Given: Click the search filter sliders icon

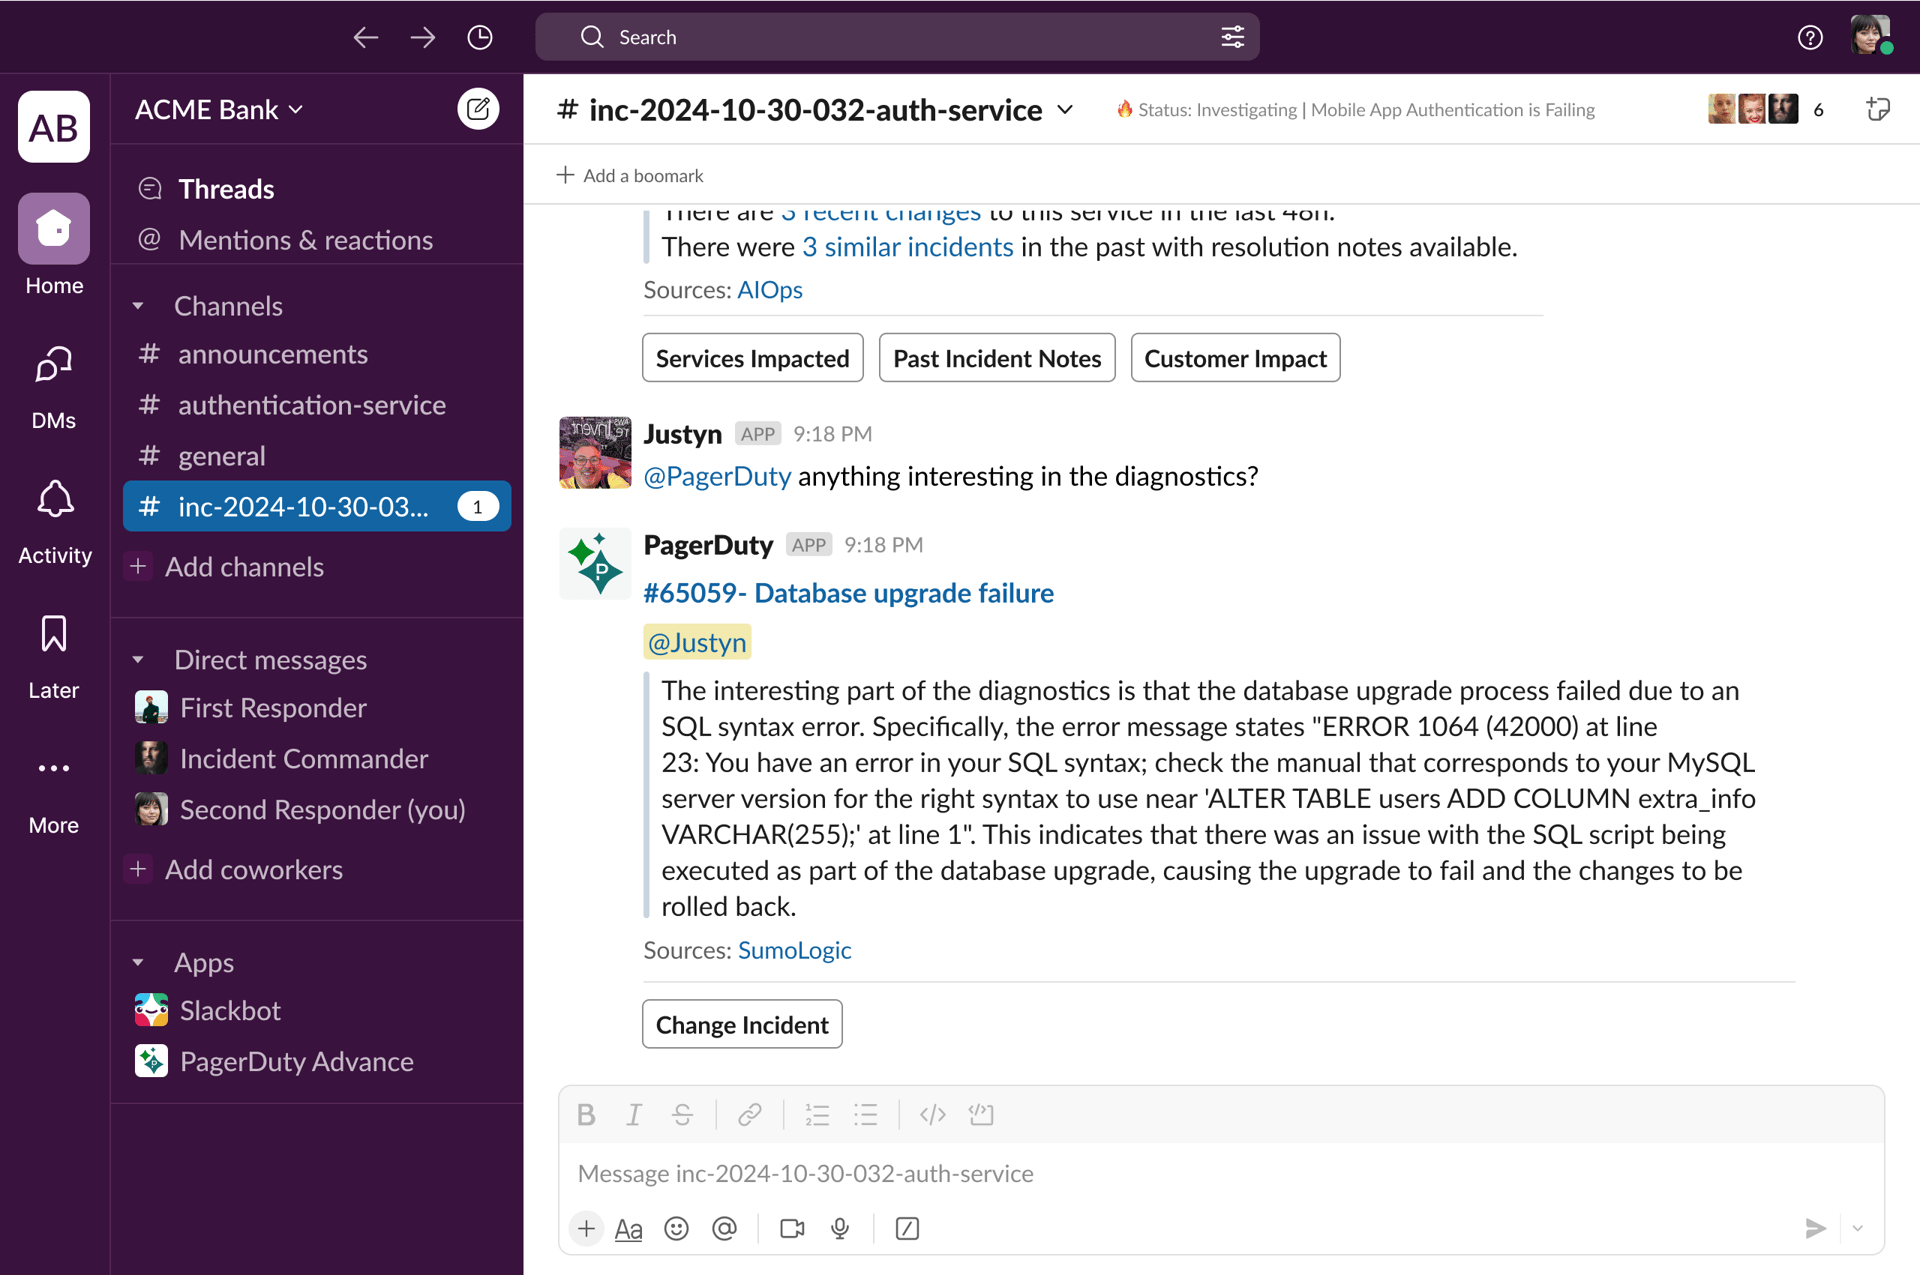Looking at the screenshot, I should pyautogui.click(x=1232, y=37).
